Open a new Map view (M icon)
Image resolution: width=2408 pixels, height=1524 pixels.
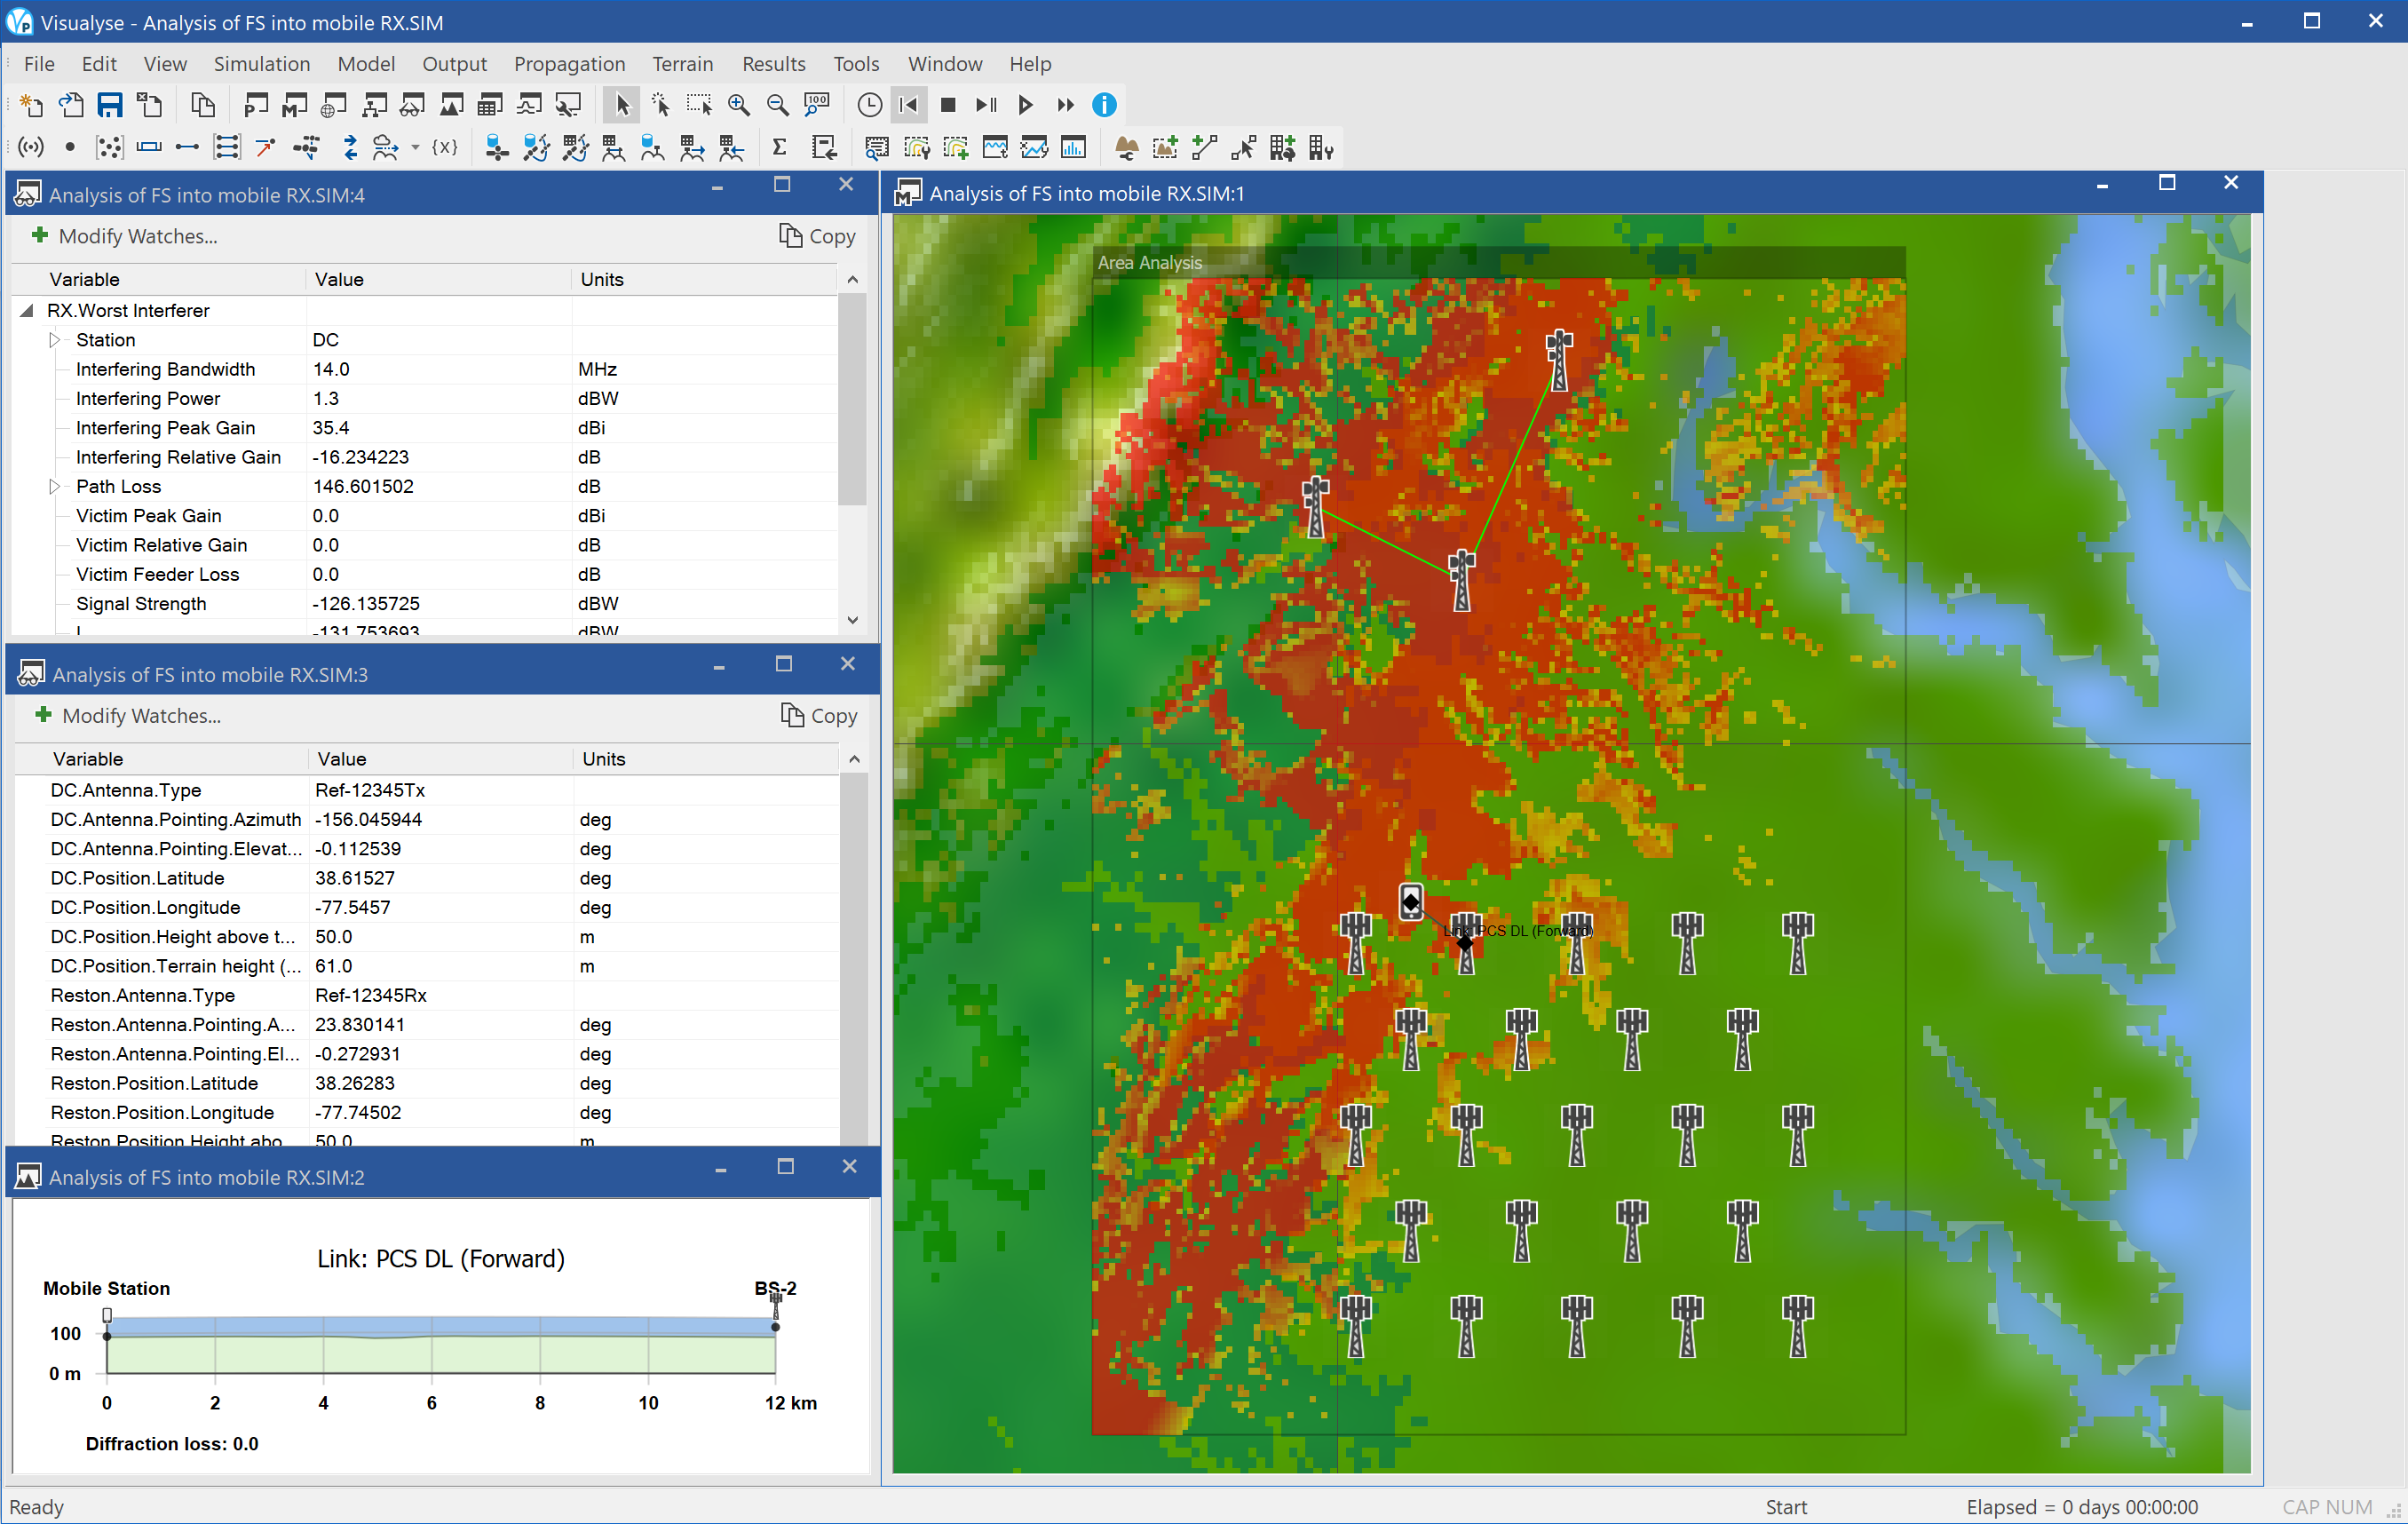[295, 105]
